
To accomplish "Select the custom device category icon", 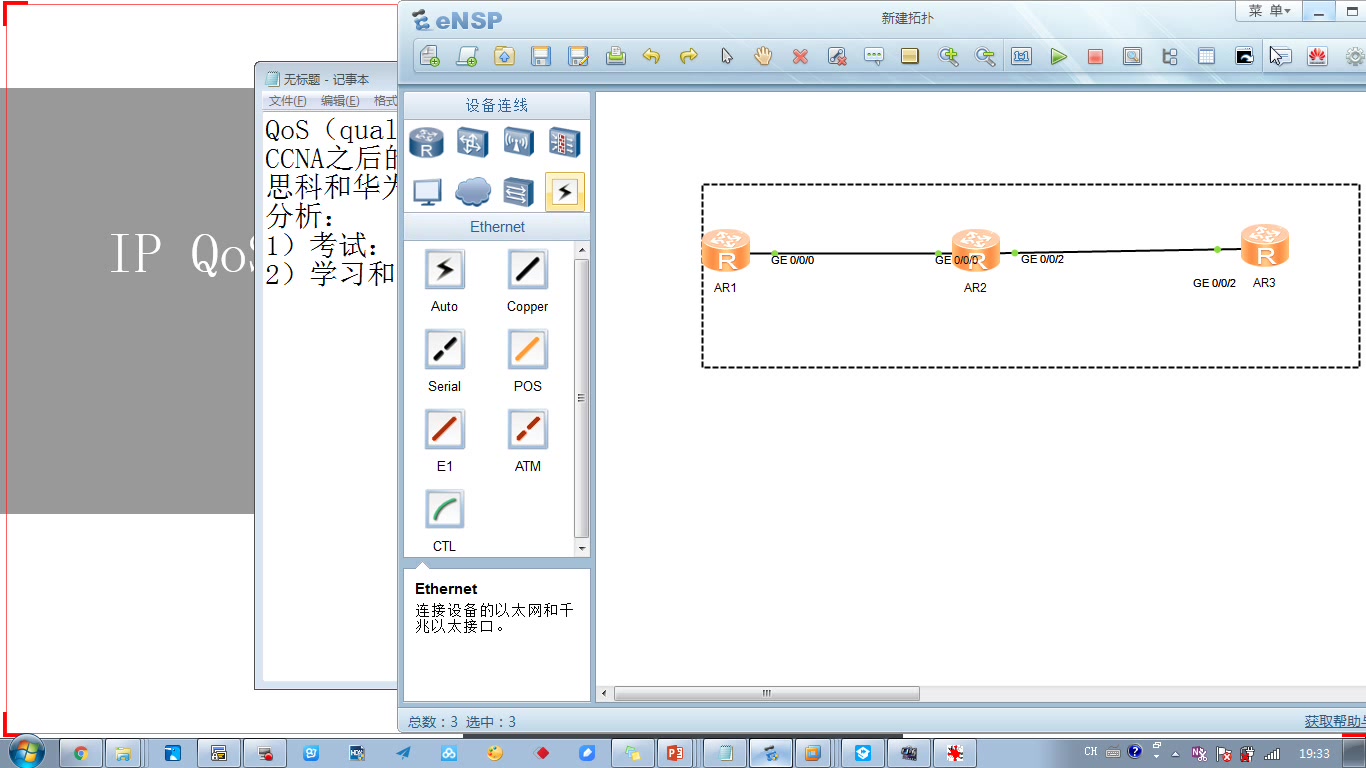I will tap(518, 191).
